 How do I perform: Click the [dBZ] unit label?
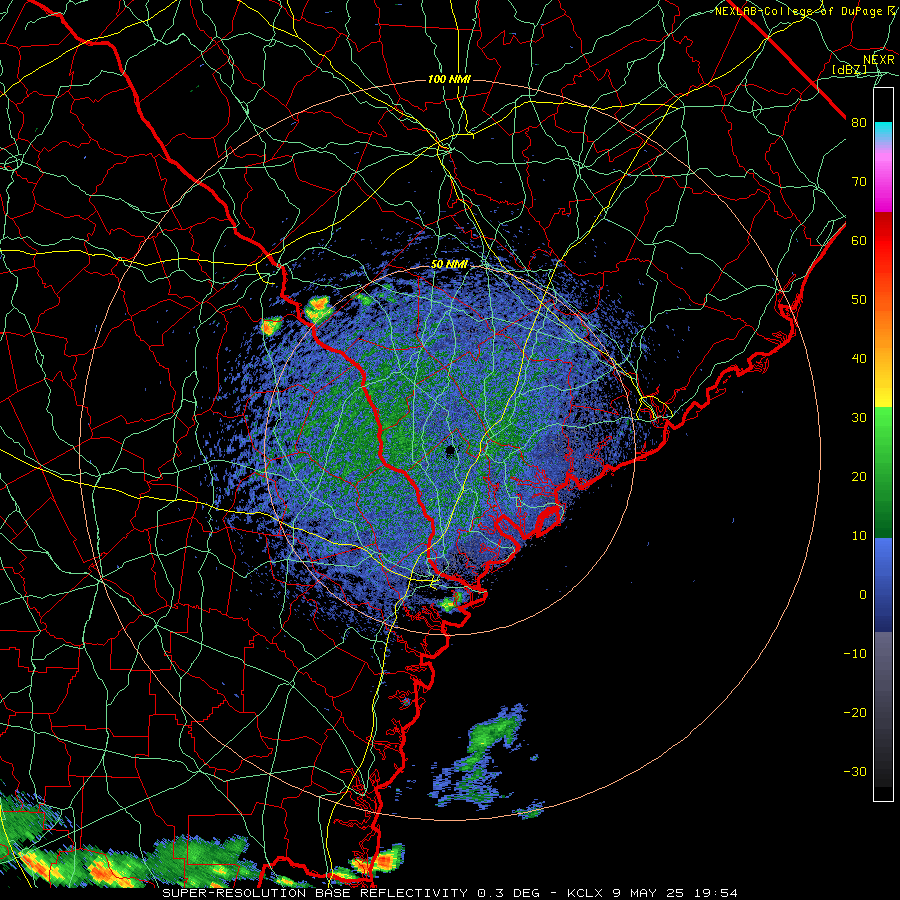click(849, 69)
